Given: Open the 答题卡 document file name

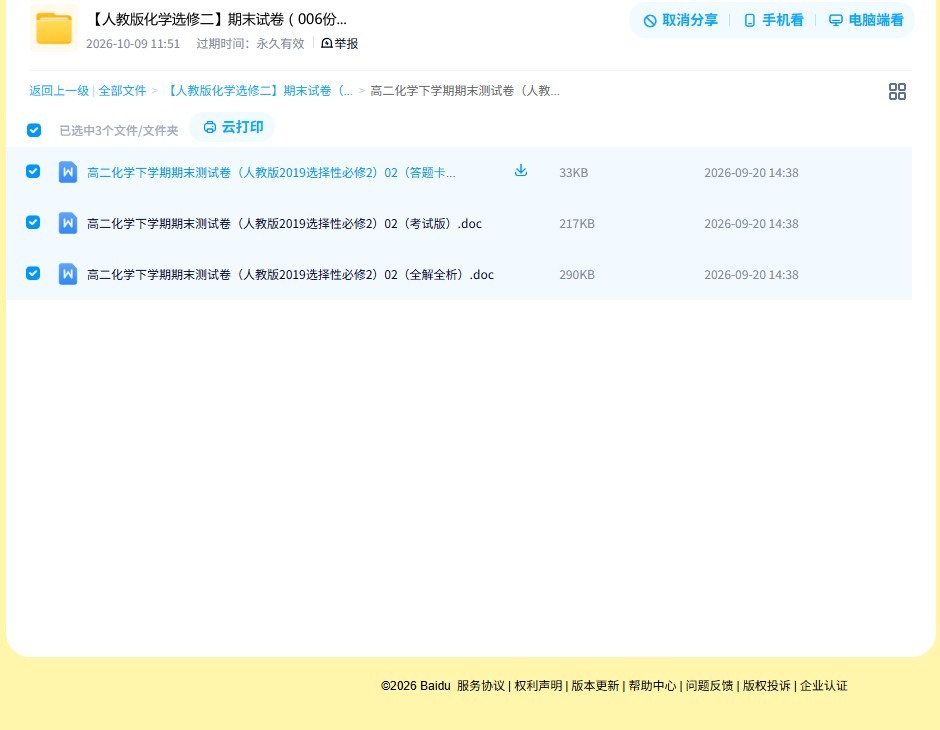Looking at the screenshot, I should point(271,173).
